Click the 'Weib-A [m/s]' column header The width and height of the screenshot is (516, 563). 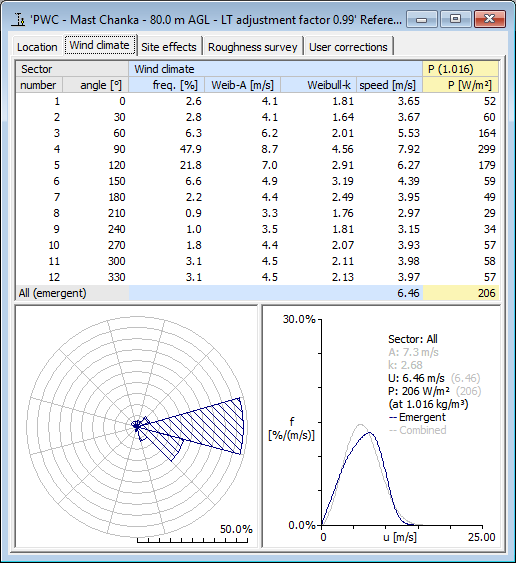[x=242, y=85]
